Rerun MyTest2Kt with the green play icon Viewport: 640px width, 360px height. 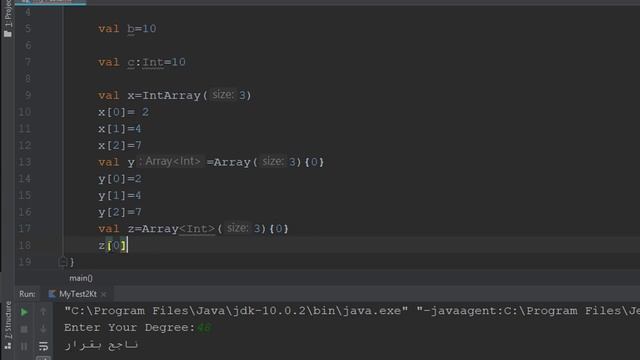[24, 312]
